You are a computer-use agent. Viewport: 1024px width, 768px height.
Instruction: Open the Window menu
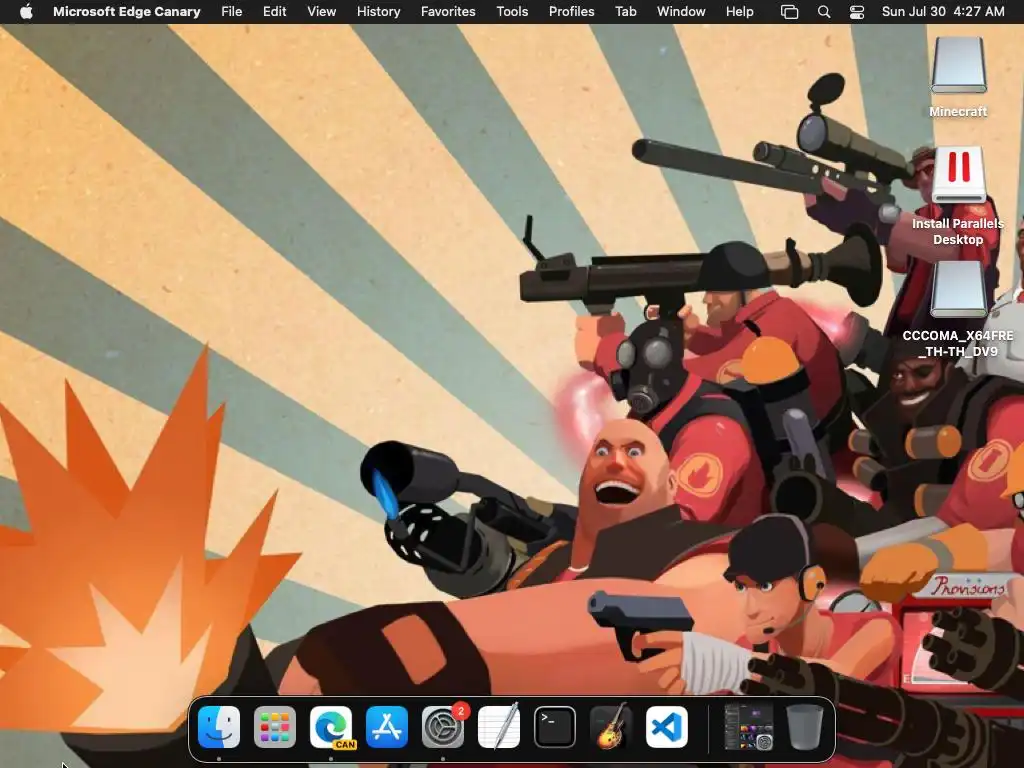pyautogui.click(x=681, y=11)
